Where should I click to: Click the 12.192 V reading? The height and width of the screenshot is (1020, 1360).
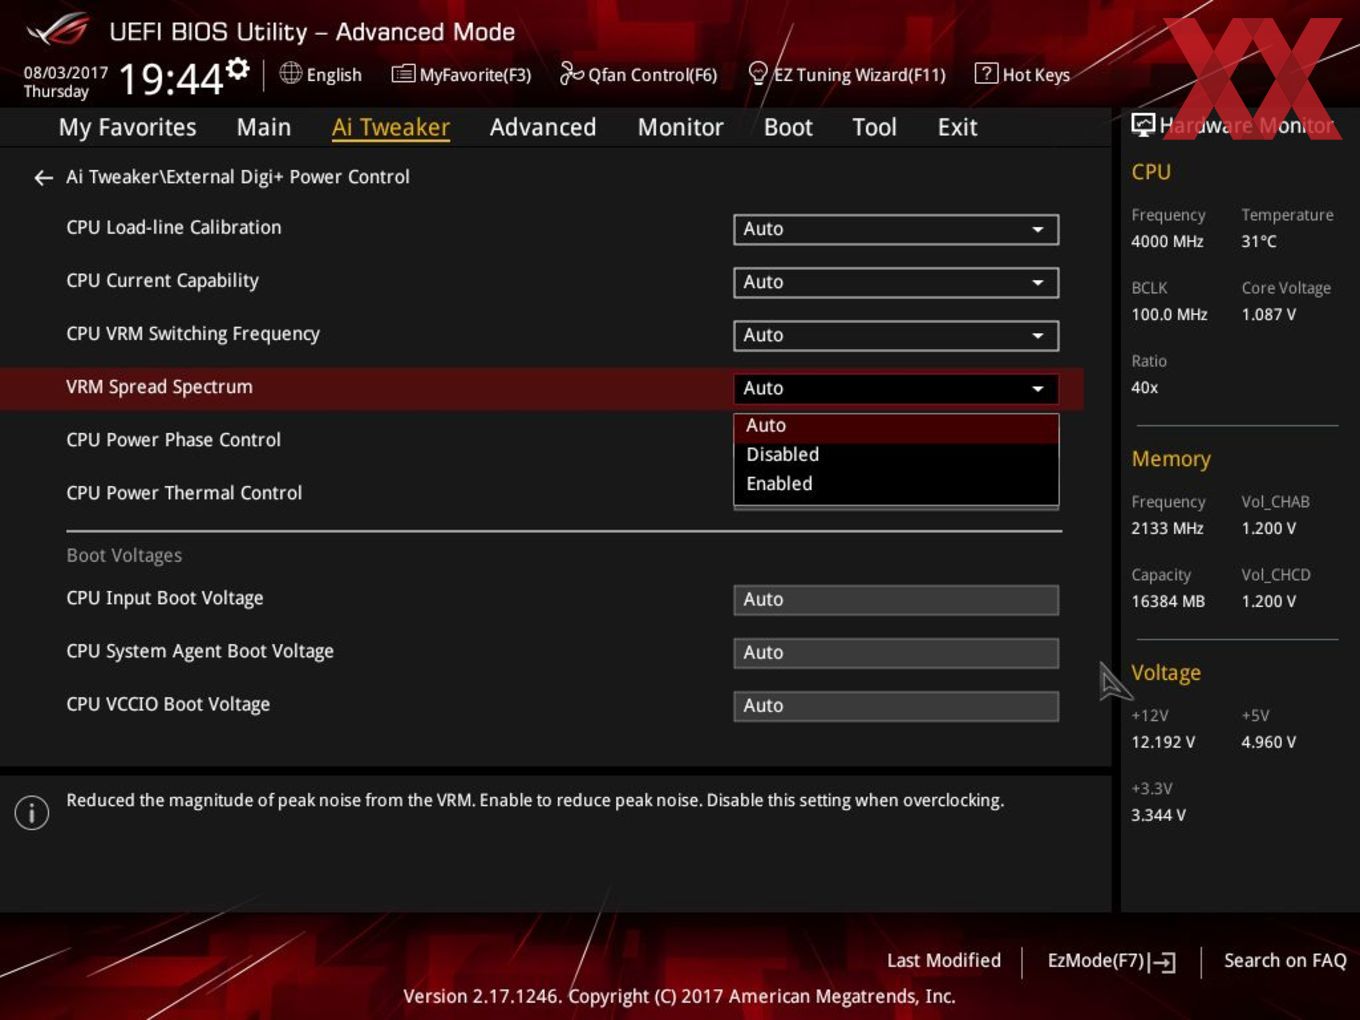(1163, 743)
